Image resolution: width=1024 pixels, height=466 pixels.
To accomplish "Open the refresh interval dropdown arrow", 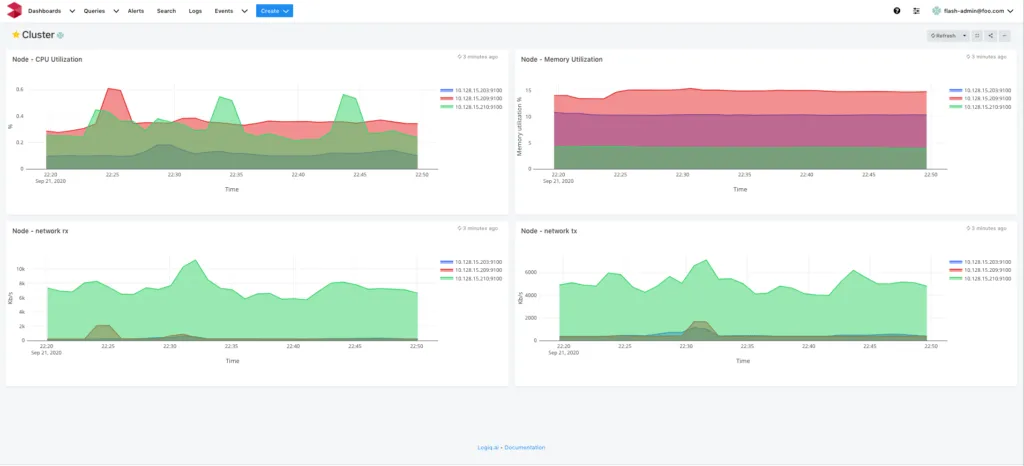I will (964, 36).
